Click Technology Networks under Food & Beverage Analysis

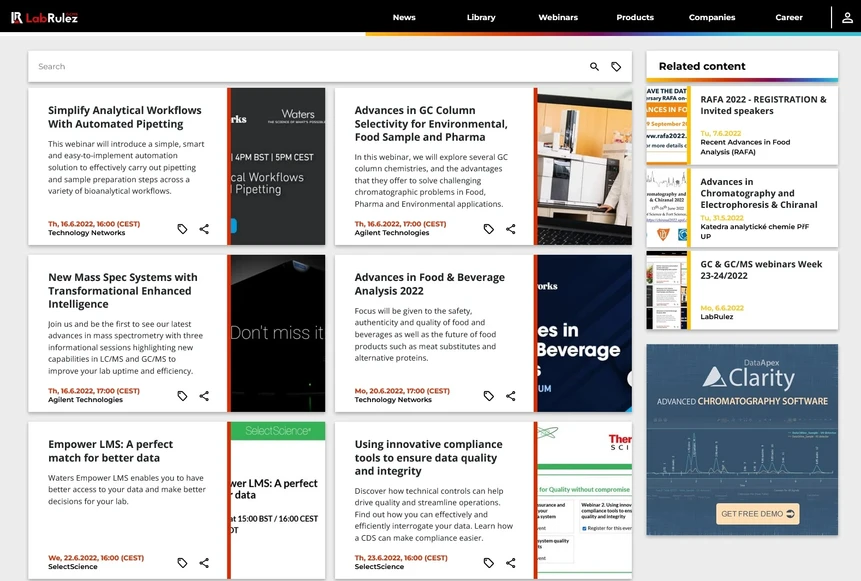point(393,400)
